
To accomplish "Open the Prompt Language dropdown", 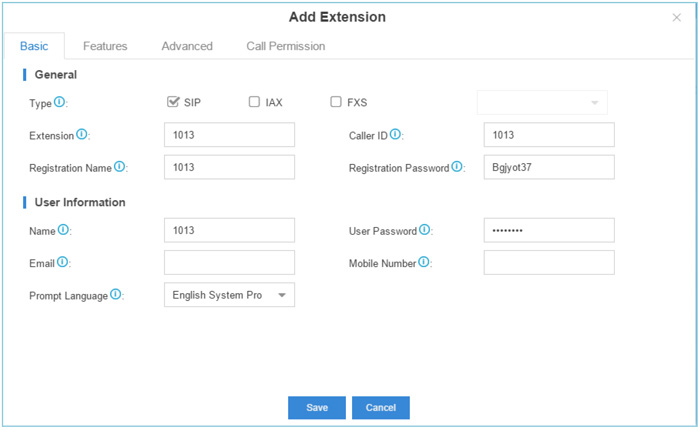I will coord(229,295).
